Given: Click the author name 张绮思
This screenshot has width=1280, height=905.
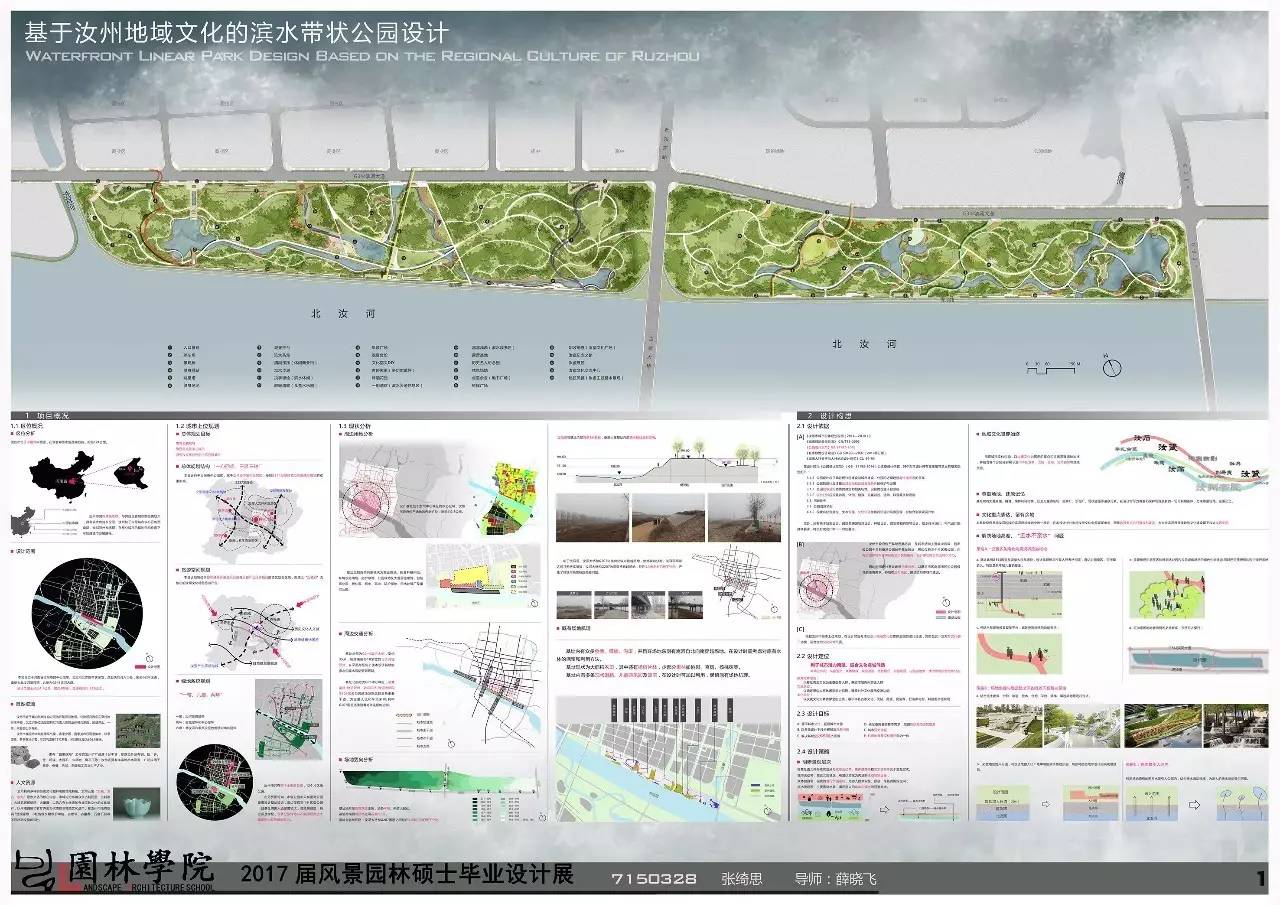Looking at the screenshot, I should [x=742, y=879].
